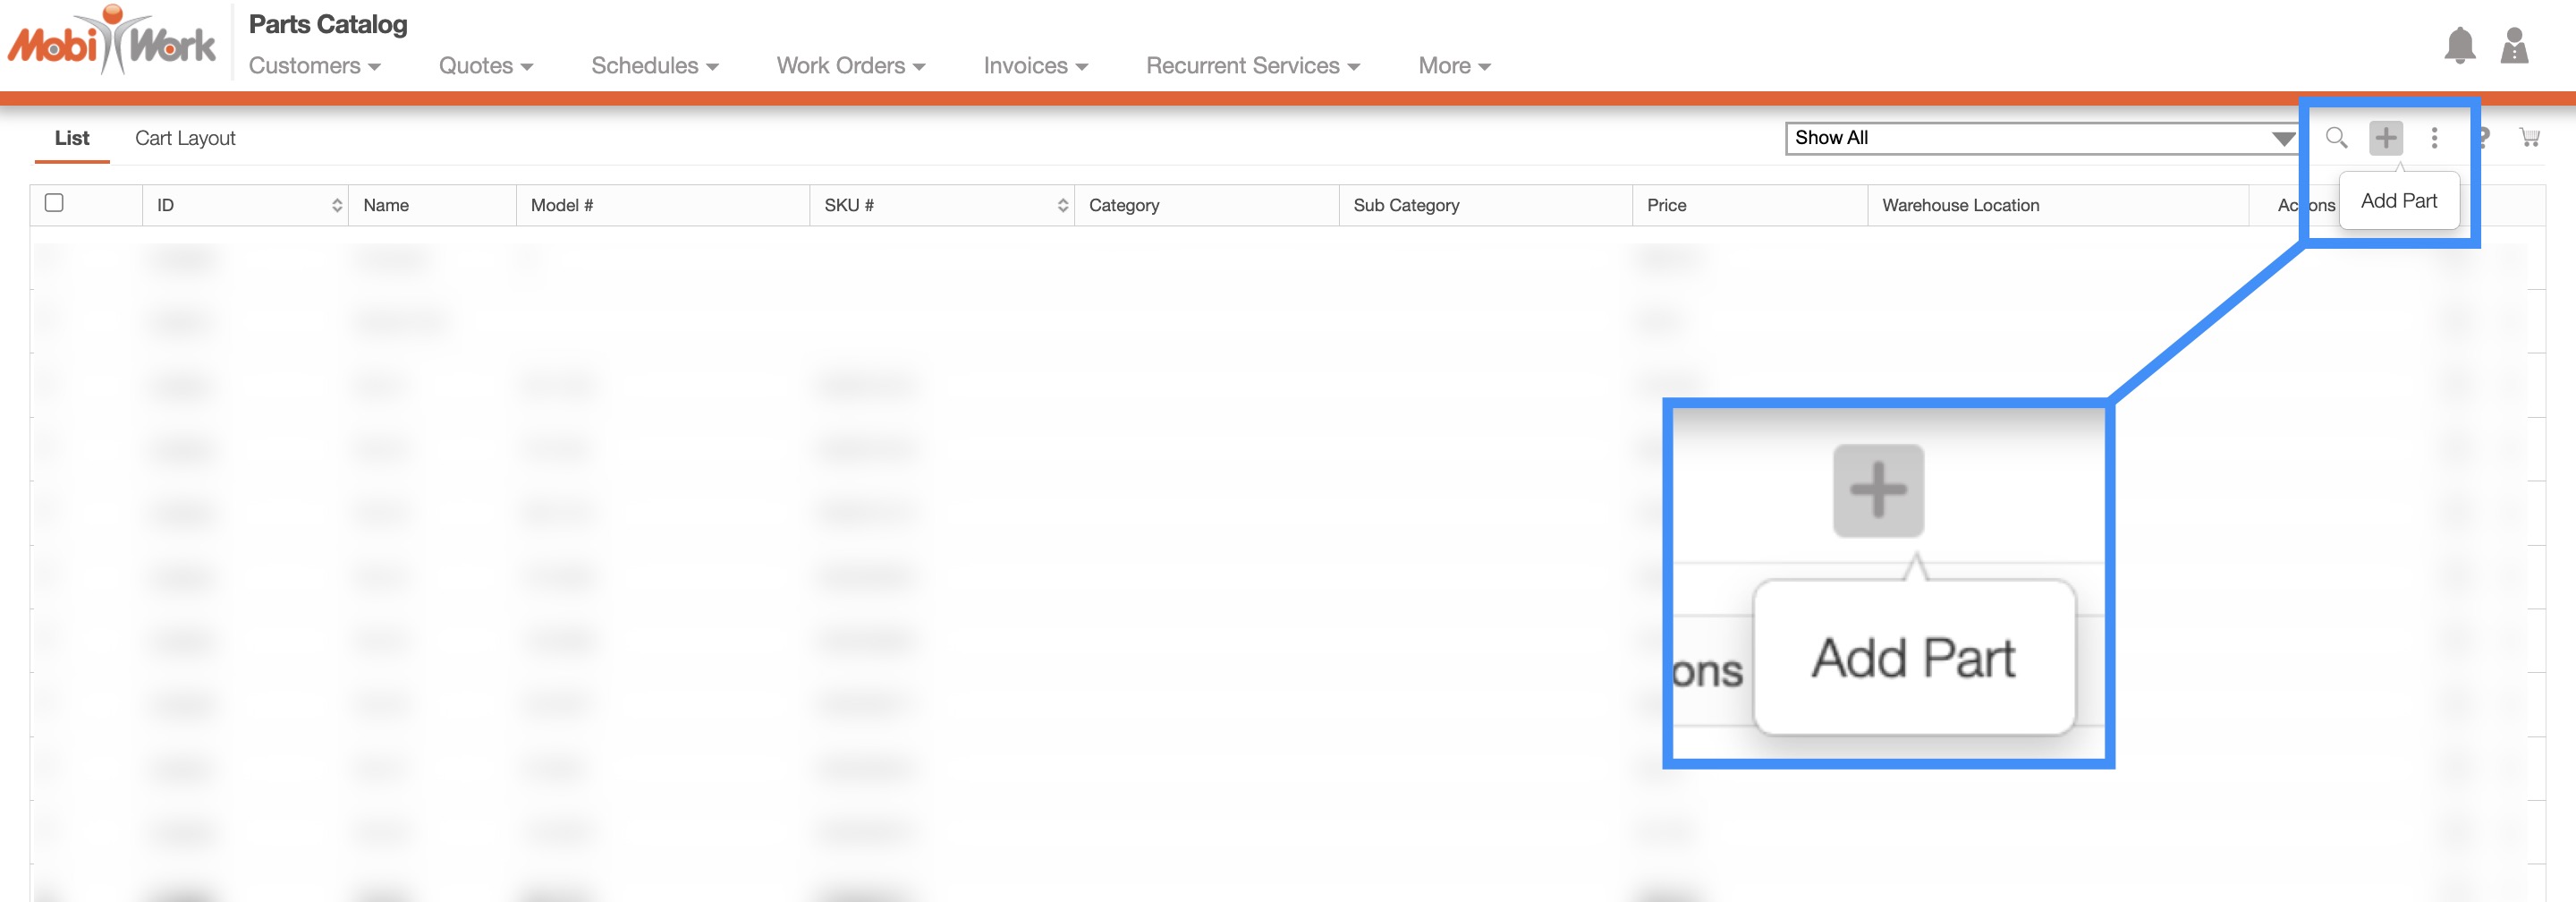The height and width of the screenshot is (902, 2576).
Task: Select the List tab
Action: point(72,138)
